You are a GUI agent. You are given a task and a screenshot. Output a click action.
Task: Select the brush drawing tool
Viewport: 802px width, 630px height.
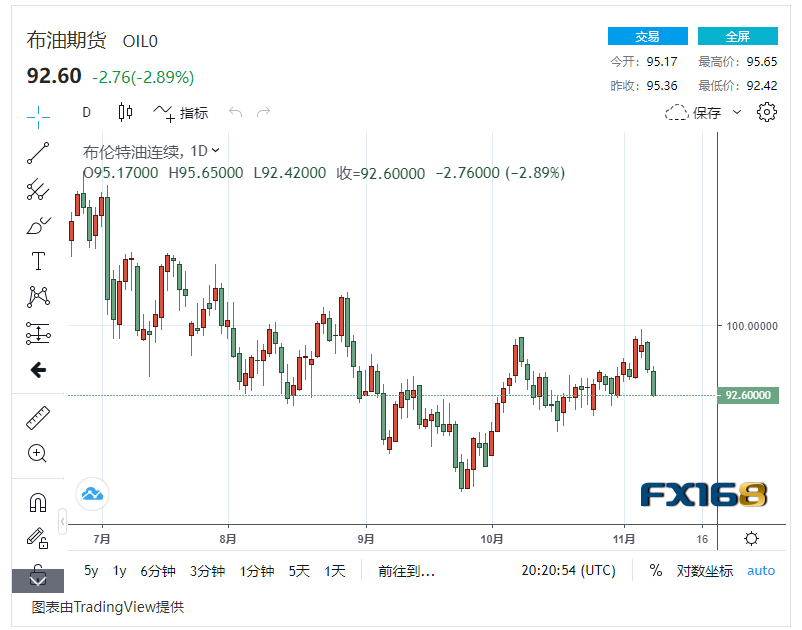38,226
